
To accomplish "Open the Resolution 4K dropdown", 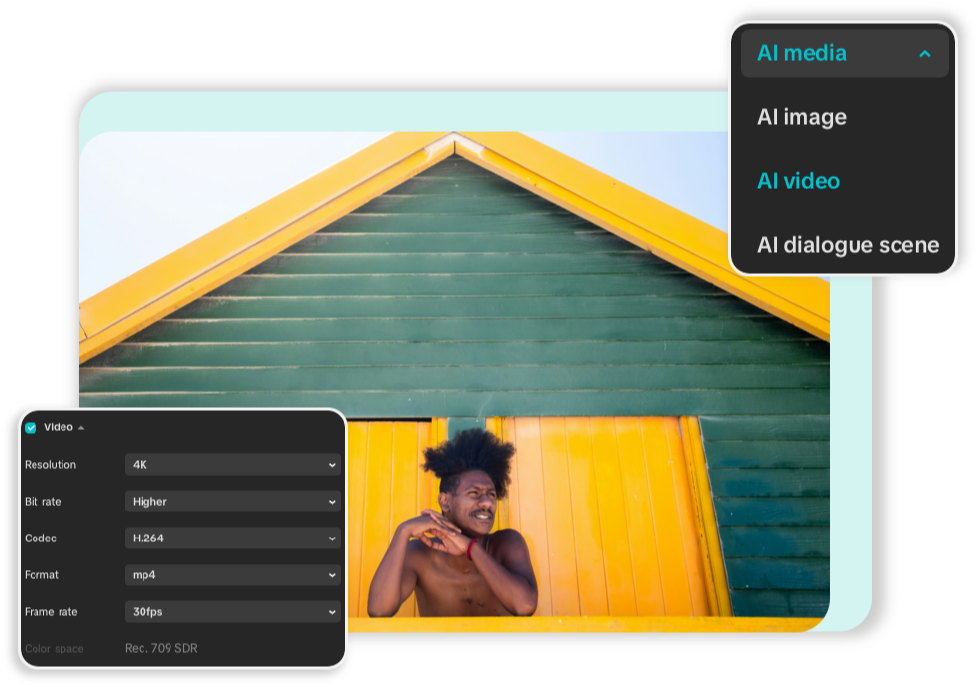I will coord(232,464).
